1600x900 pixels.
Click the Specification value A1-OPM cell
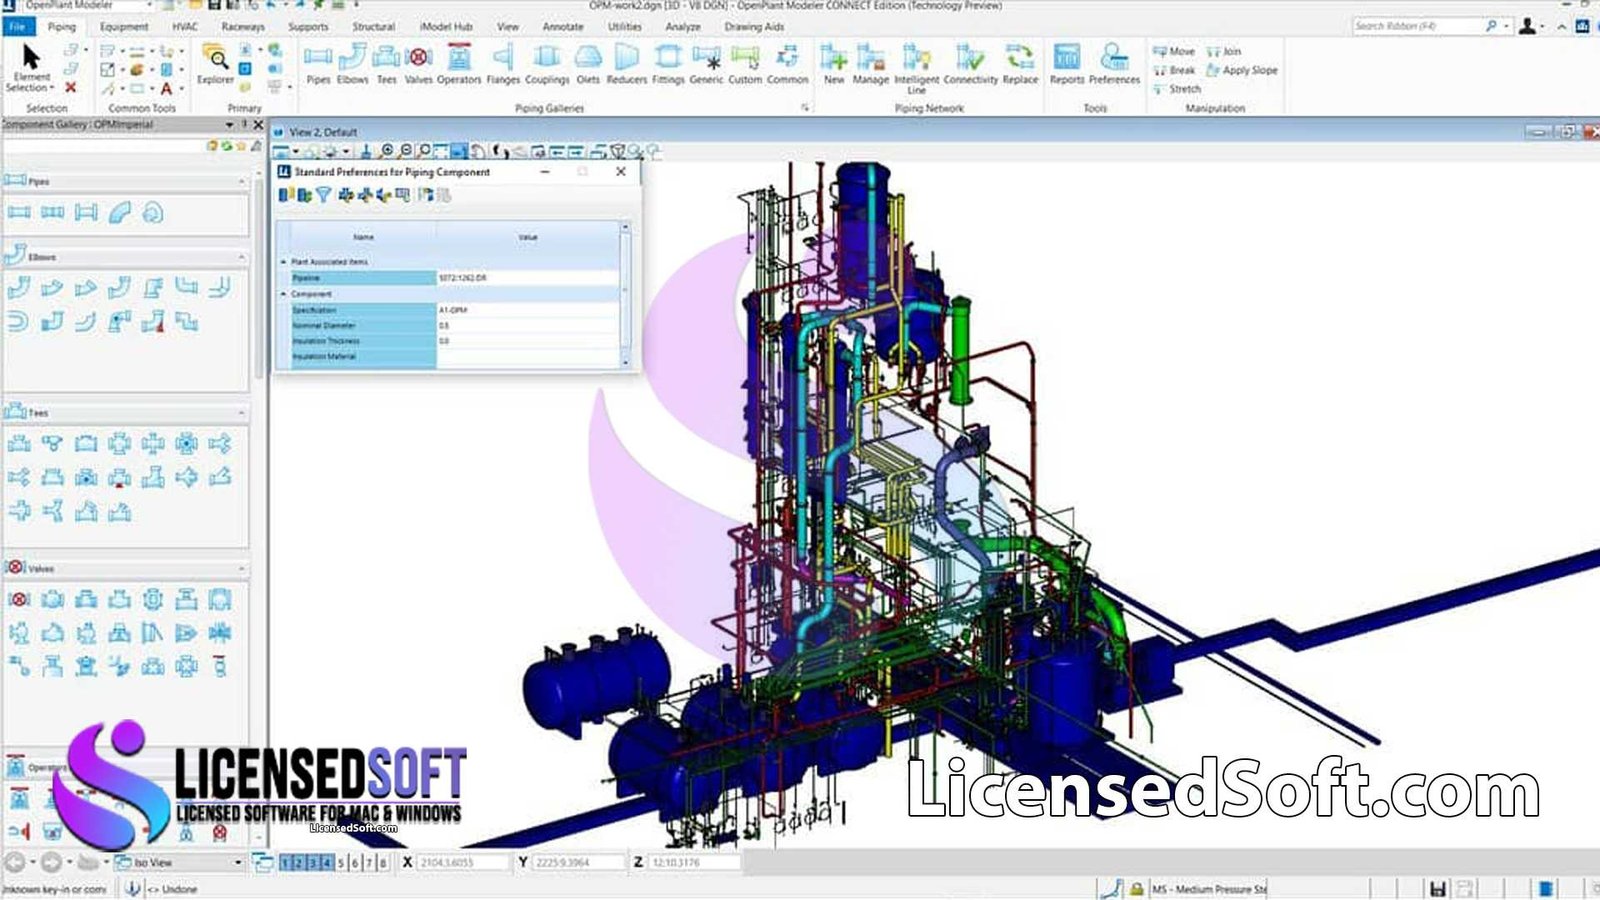[527, 310]
